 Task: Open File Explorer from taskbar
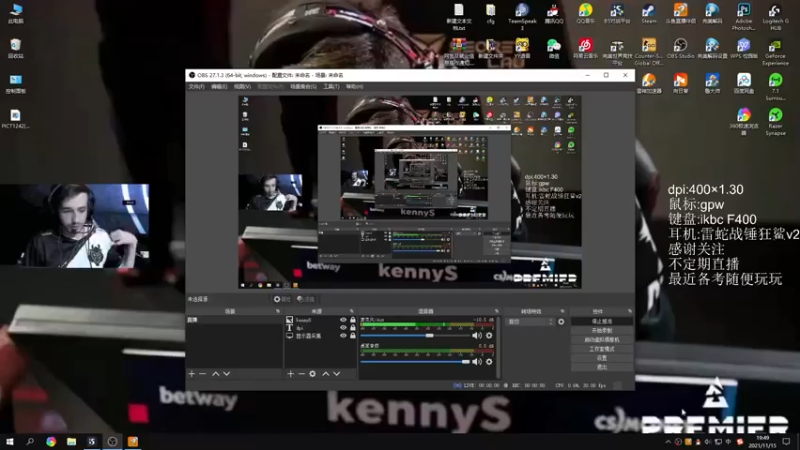click(71, 441)
